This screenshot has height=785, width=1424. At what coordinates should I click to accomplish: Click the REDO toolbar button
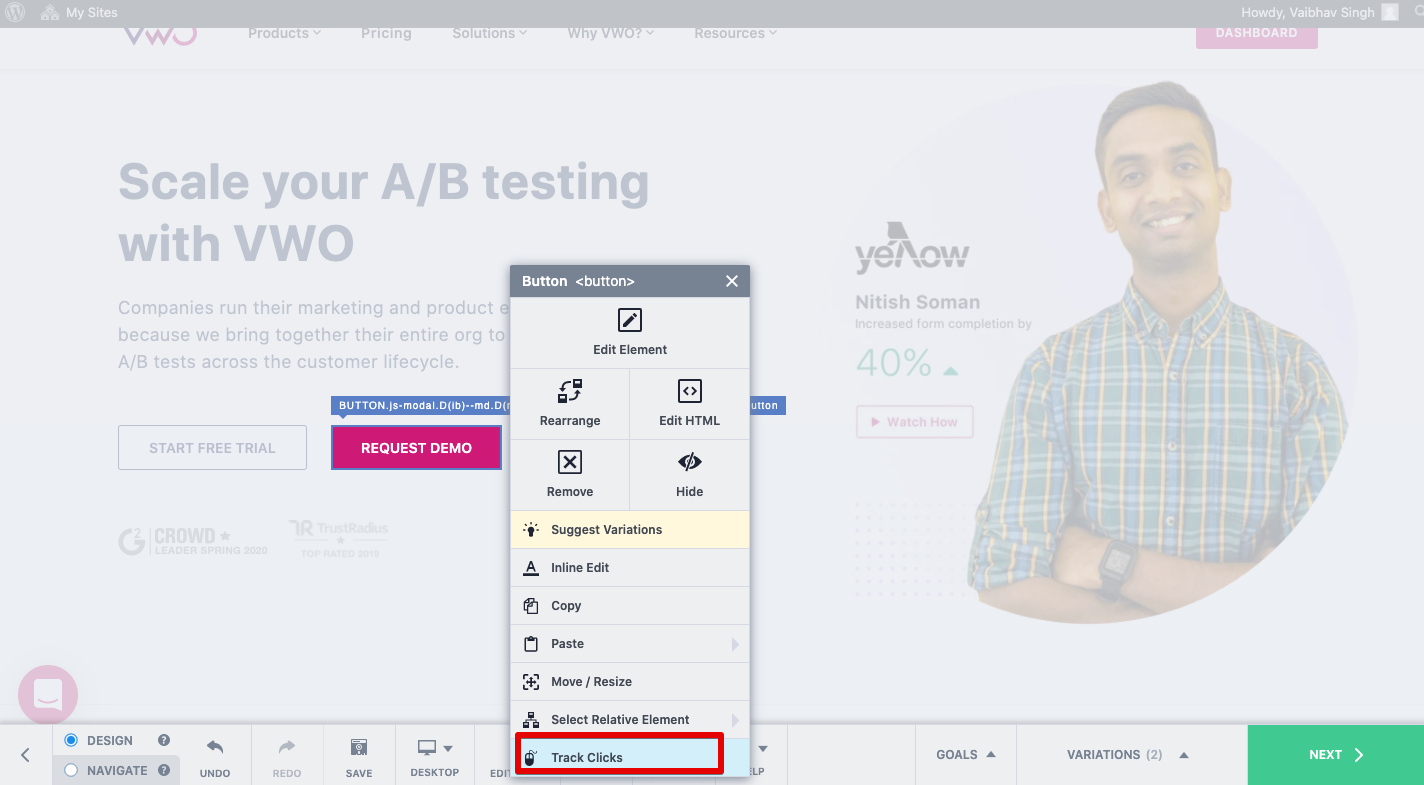pyautogui.click(x=287, y=756)
